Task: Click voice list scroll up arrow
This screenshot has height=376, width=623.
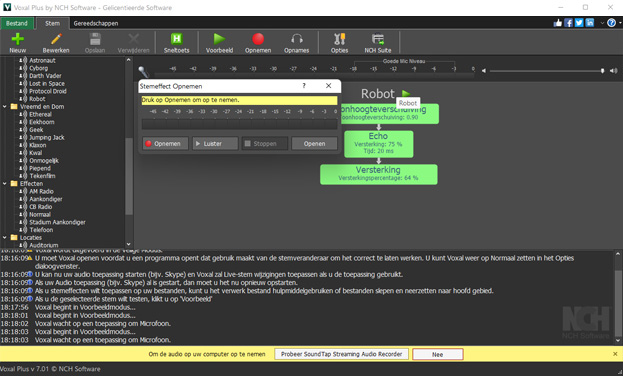Action: [x=128, y=60]
